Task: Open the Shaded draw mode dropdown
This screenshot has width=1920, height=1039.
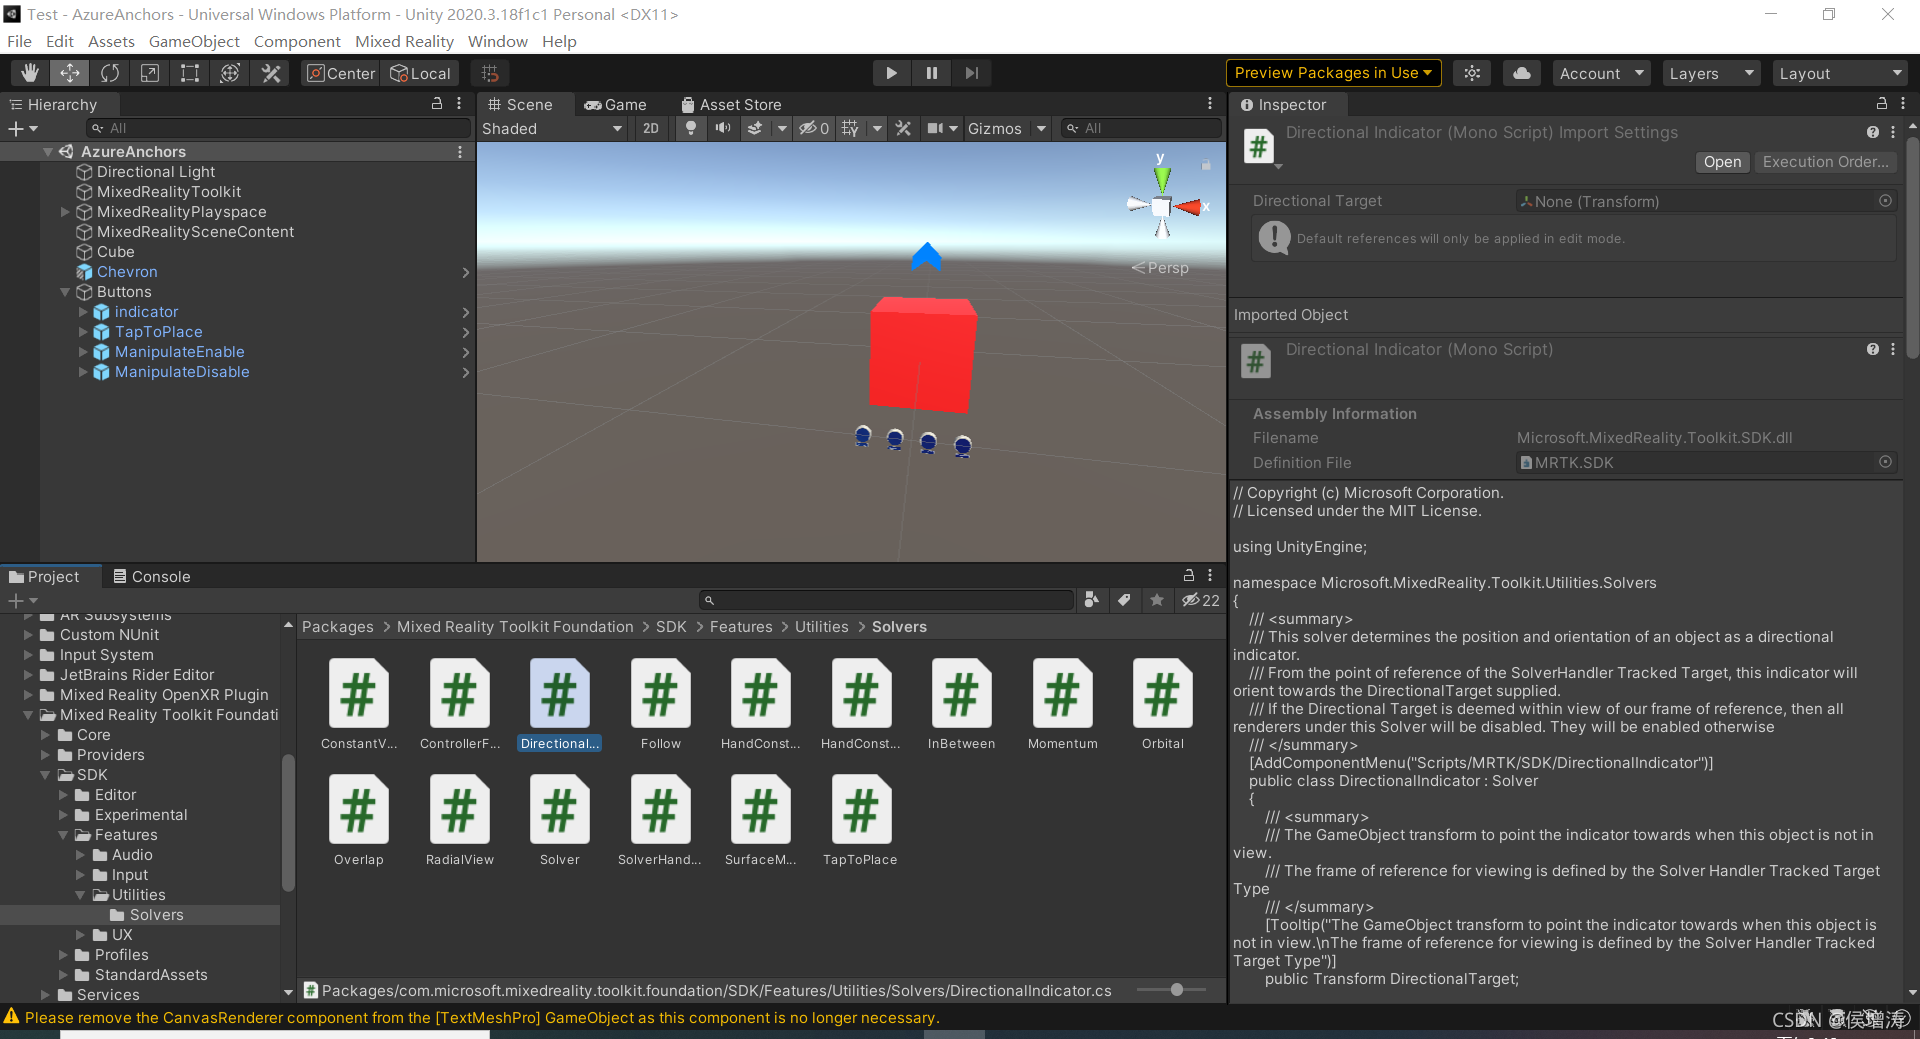Action: tap(552, 128)
